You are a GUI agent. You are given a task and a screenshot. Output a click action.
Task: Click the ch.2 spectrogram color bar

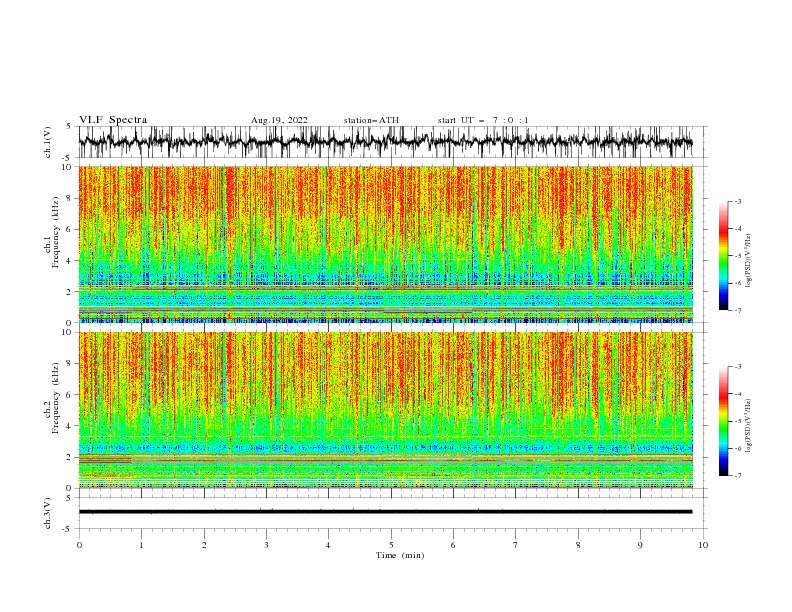click(723, 421)
